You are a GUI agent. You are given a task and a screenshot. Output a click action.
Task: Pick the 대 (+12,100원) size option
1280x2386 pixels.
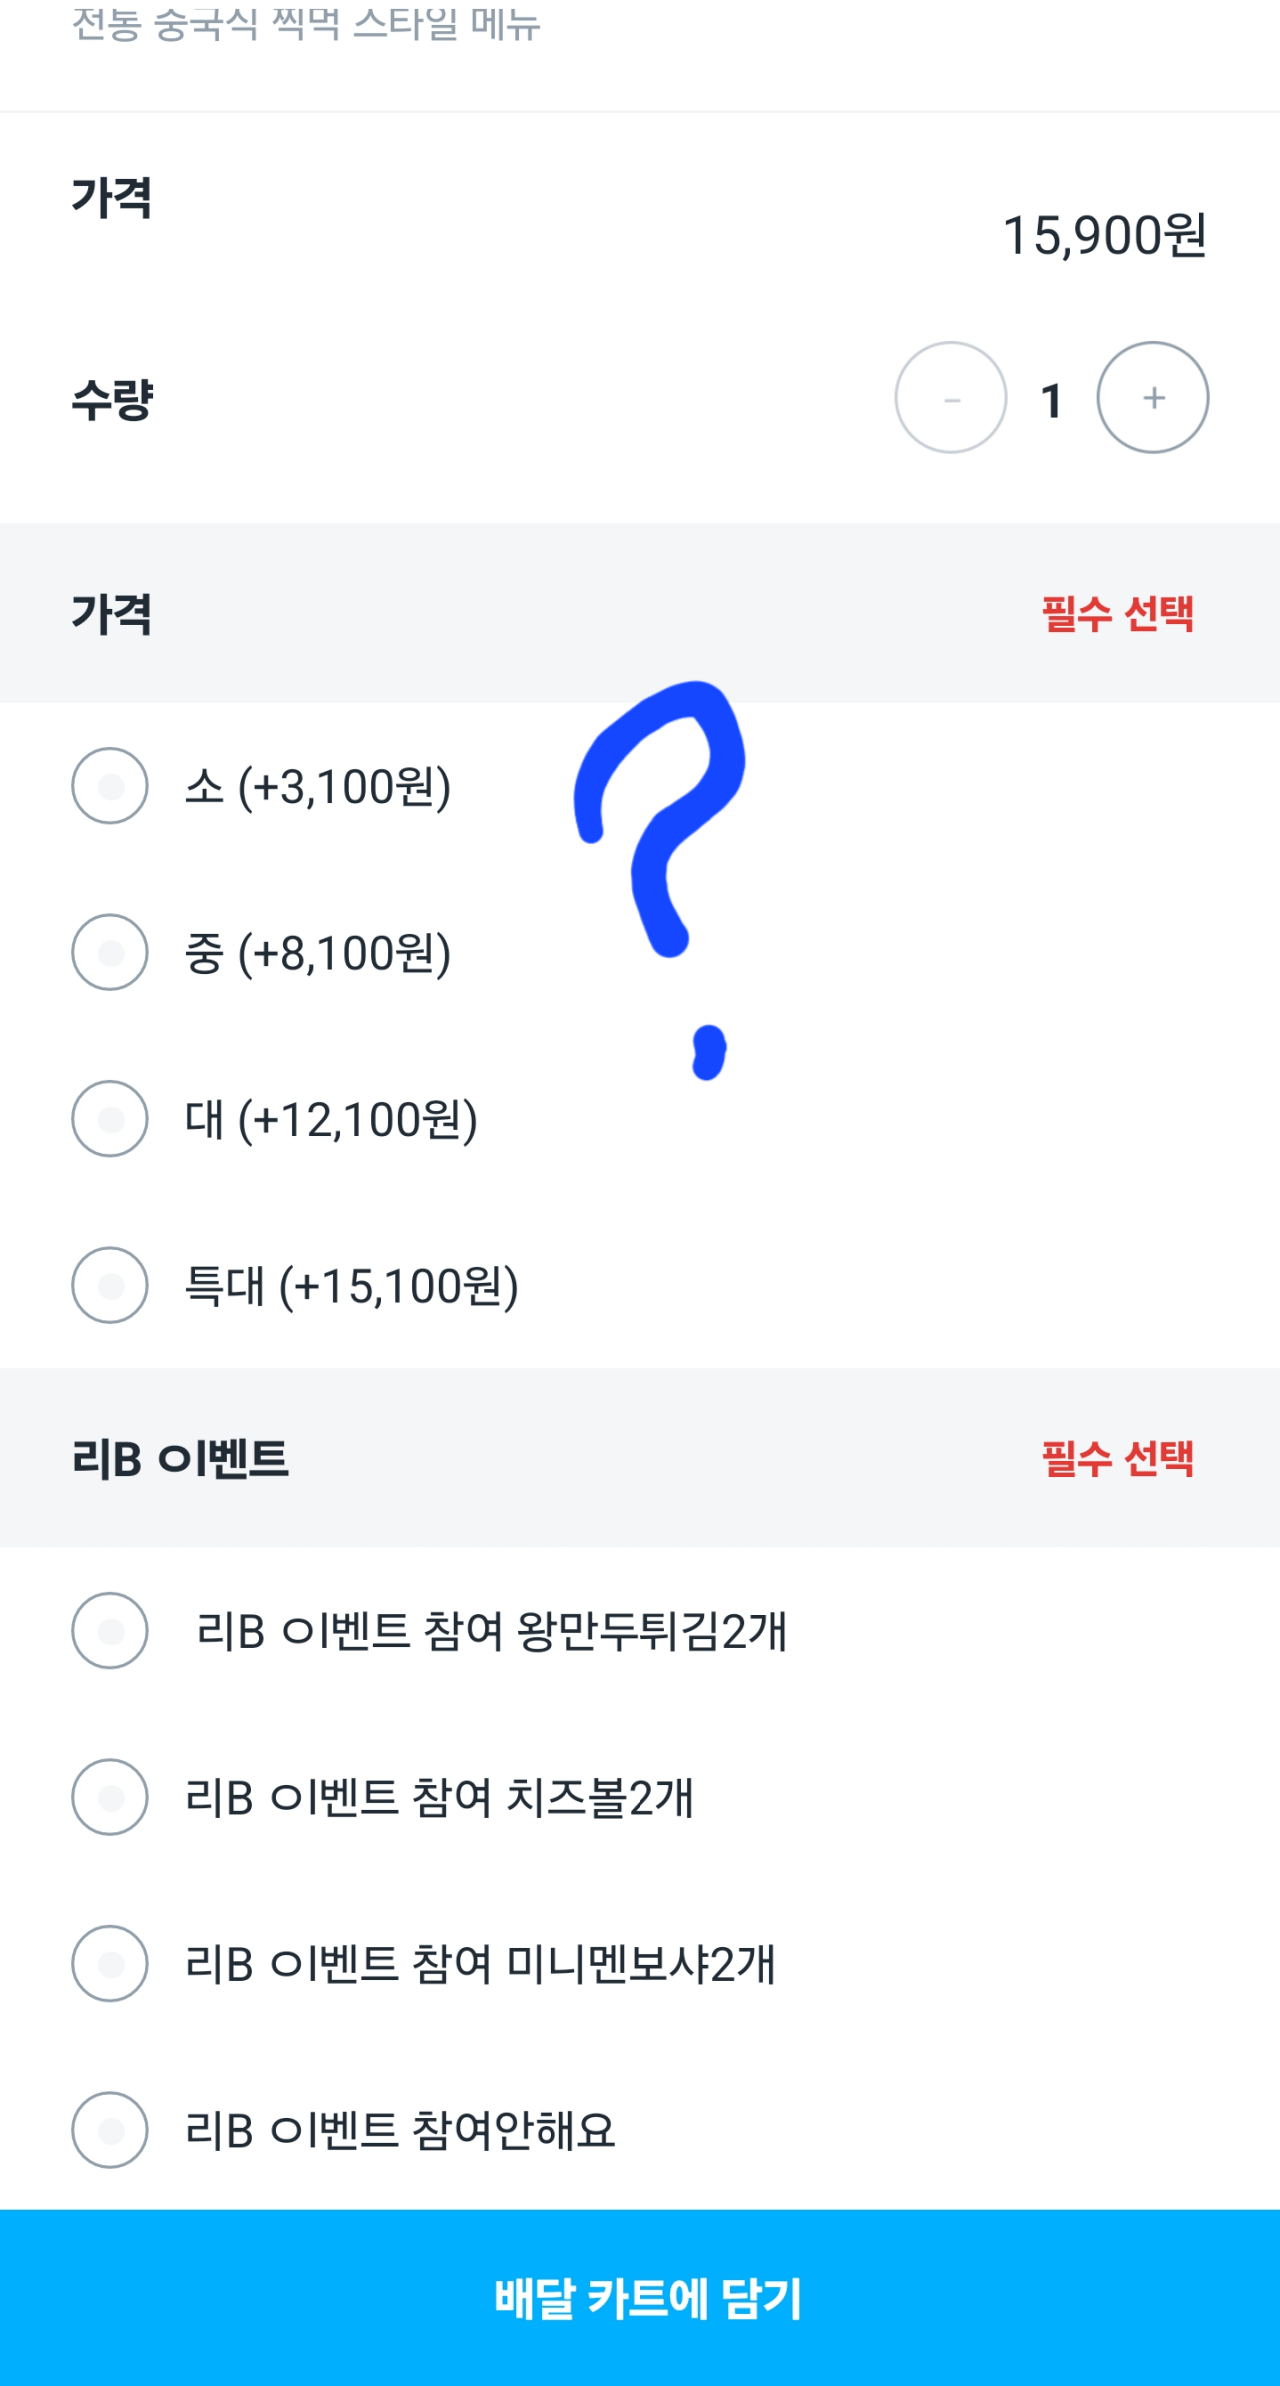click(x=110, y=1119)
